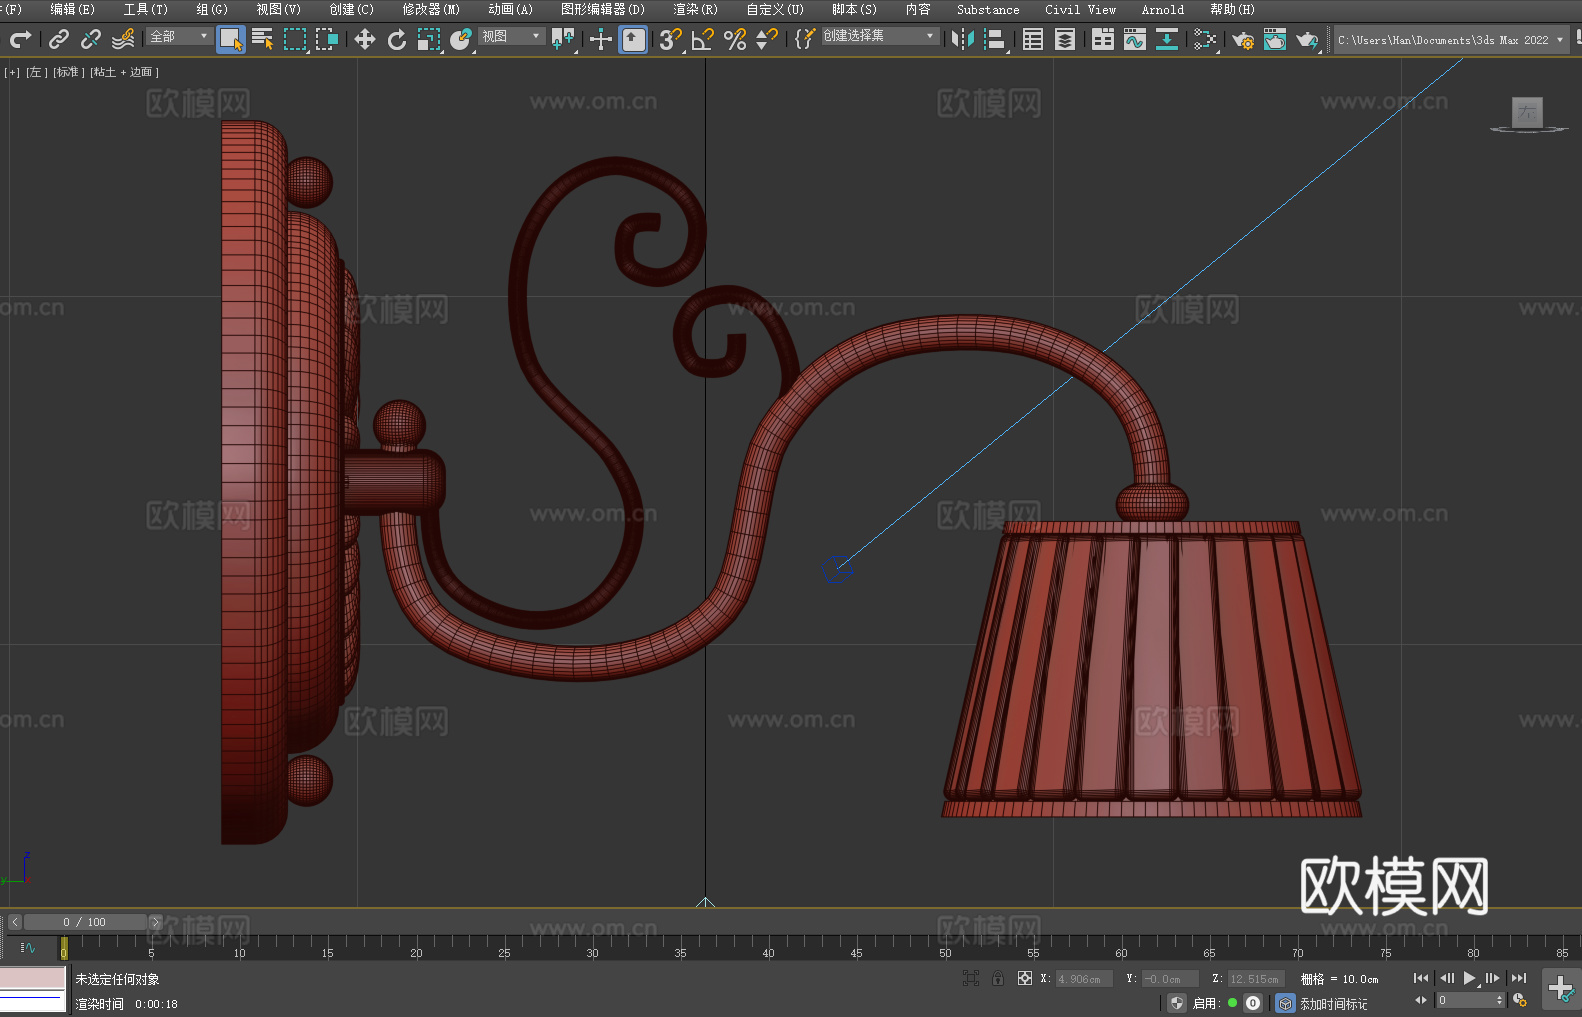Open the 视图 reference coordinate dropdown
Screen dimensions: 1582x1017
pos(511,36)
